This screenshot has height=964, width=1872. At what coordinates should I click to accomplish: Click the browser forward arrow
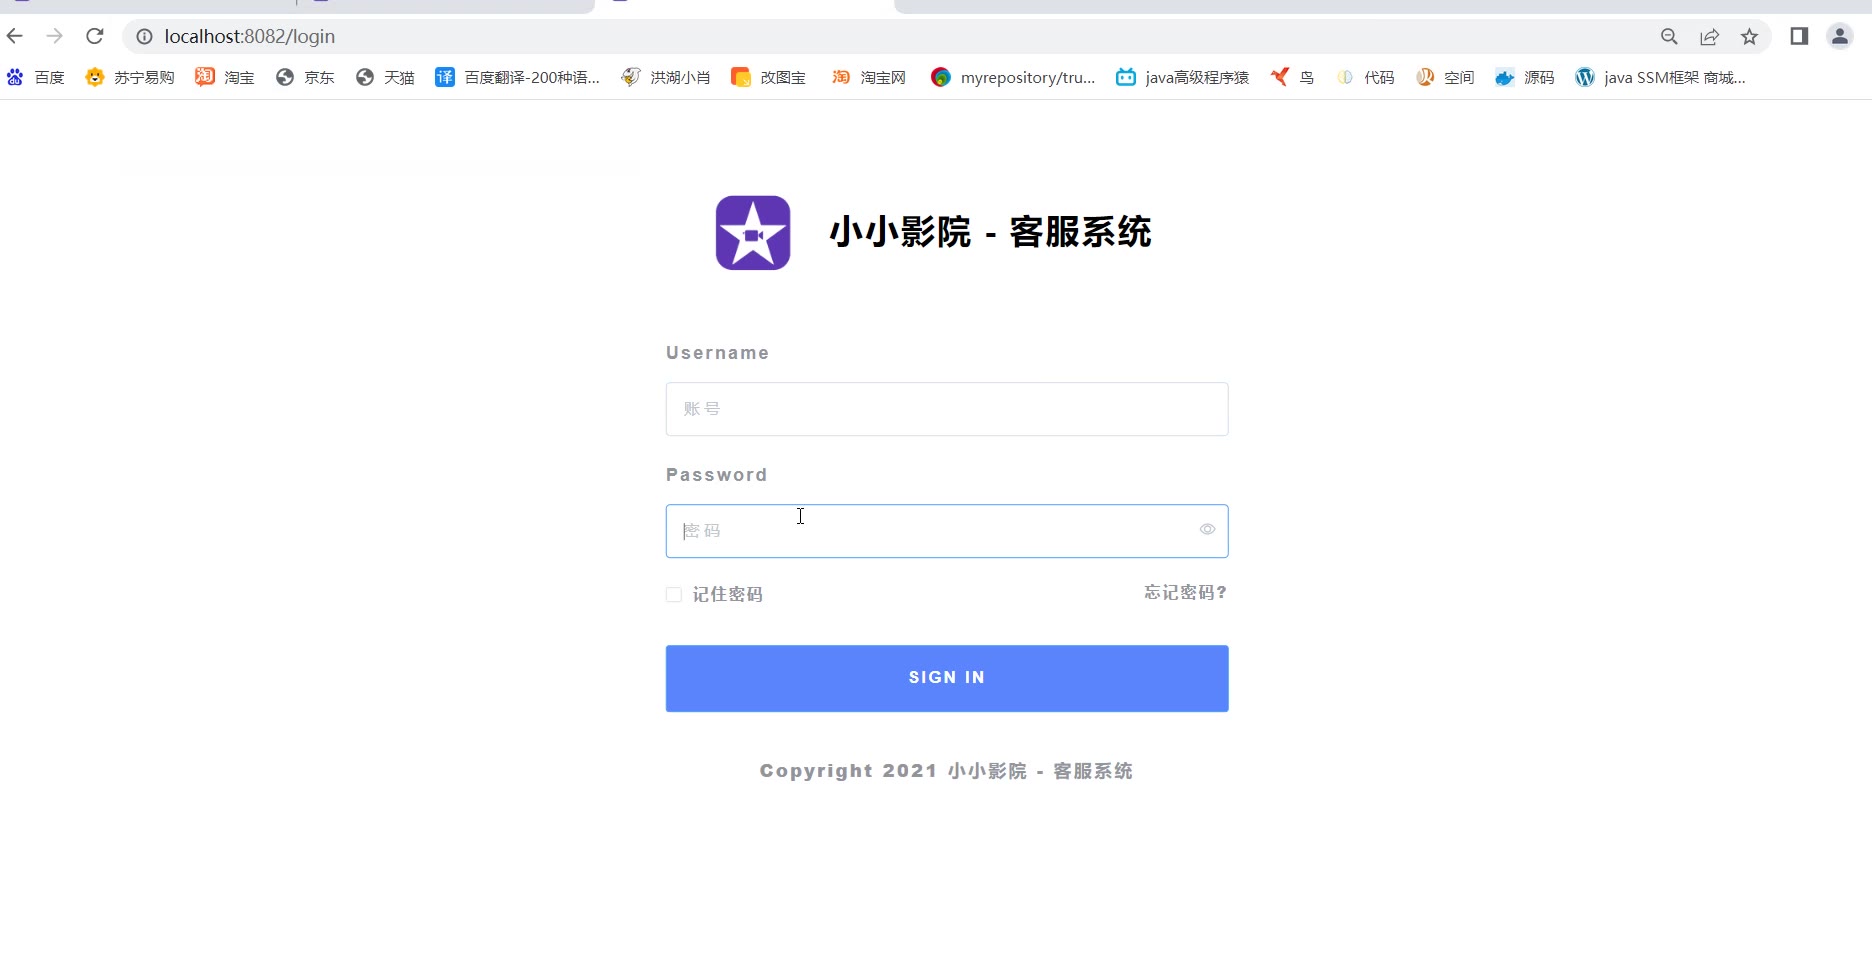coord(55,37)
